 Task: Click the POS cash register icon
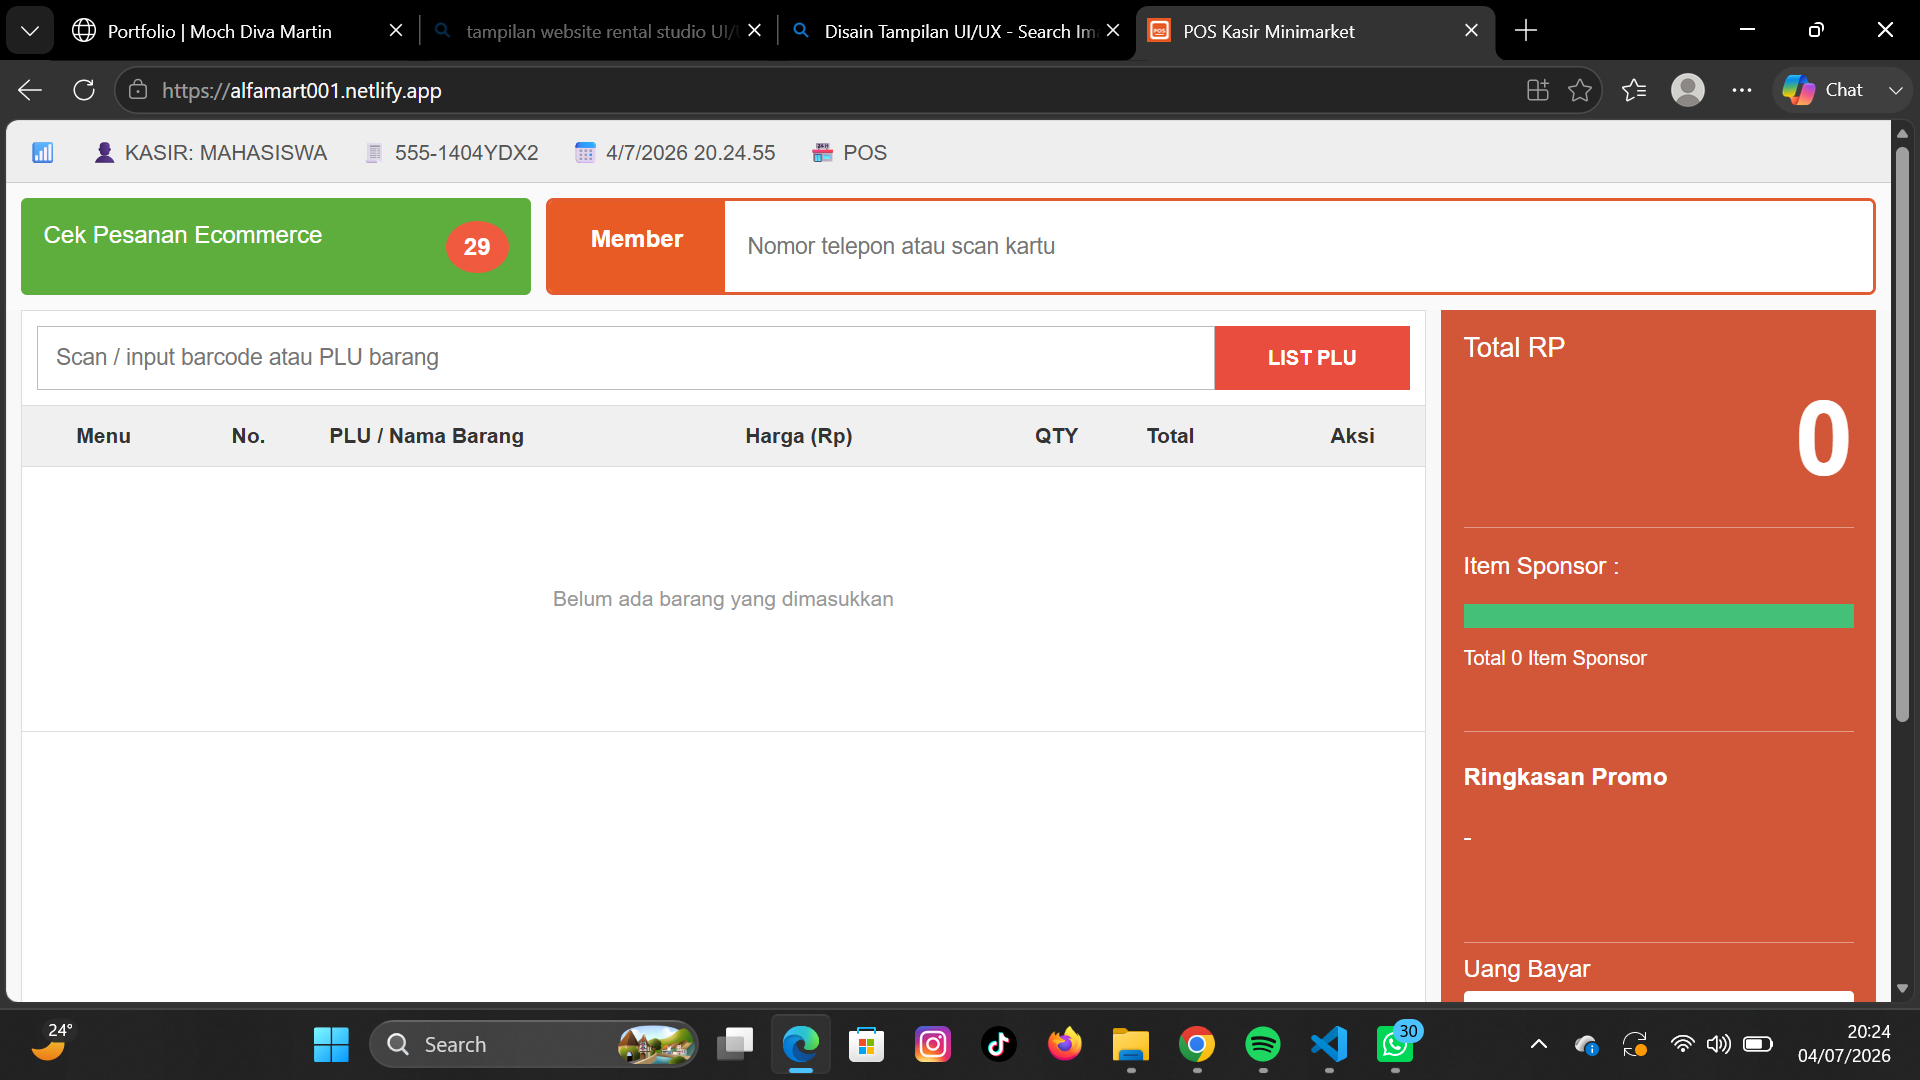pos(822,152)
